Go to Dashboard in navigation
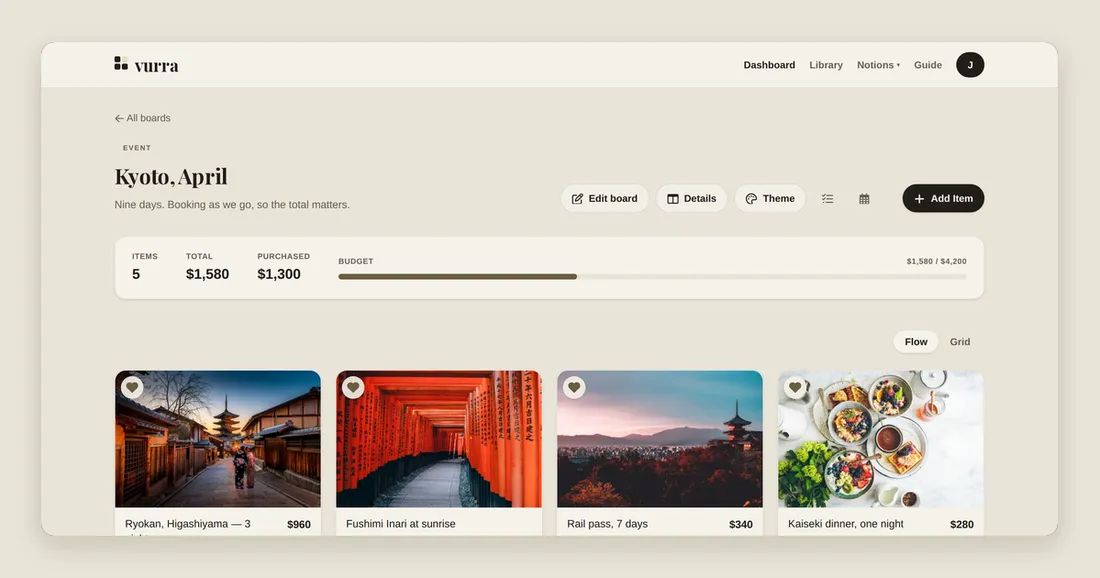 769,65
